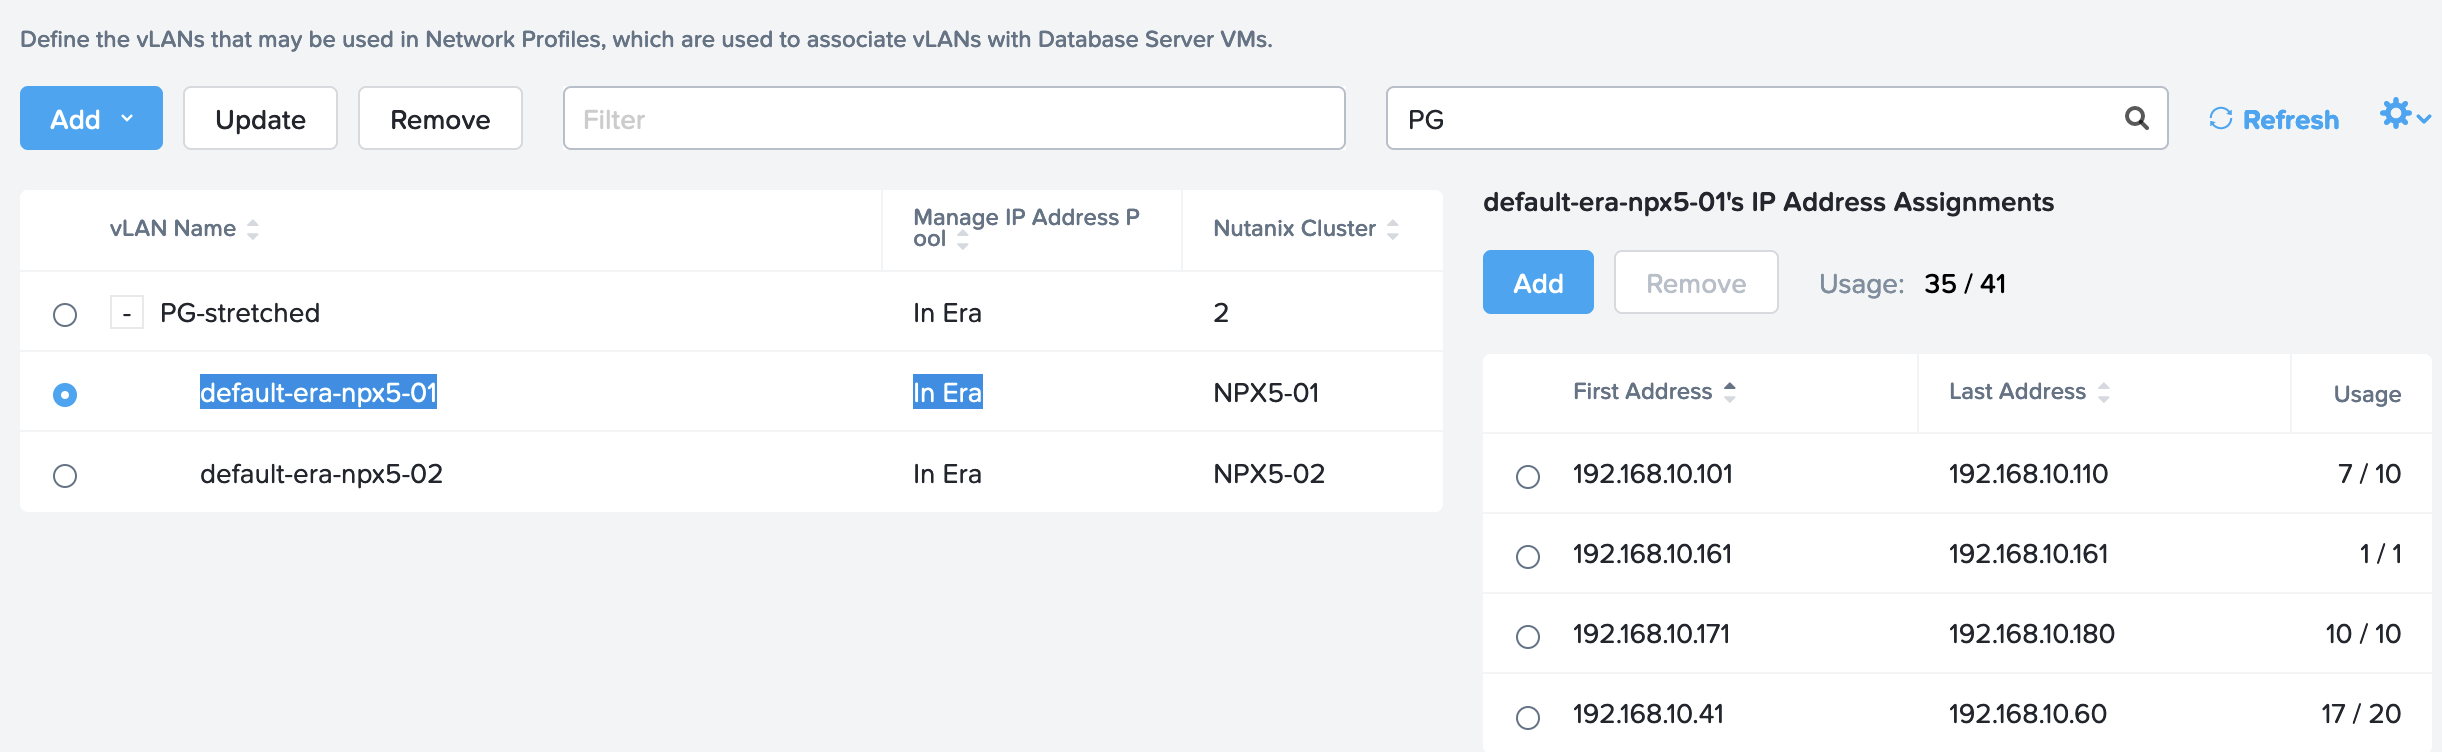This screenshot has height=752, width=2442.
Task: Sort by Nutanix Cluster column
Action: [1306, 229]
